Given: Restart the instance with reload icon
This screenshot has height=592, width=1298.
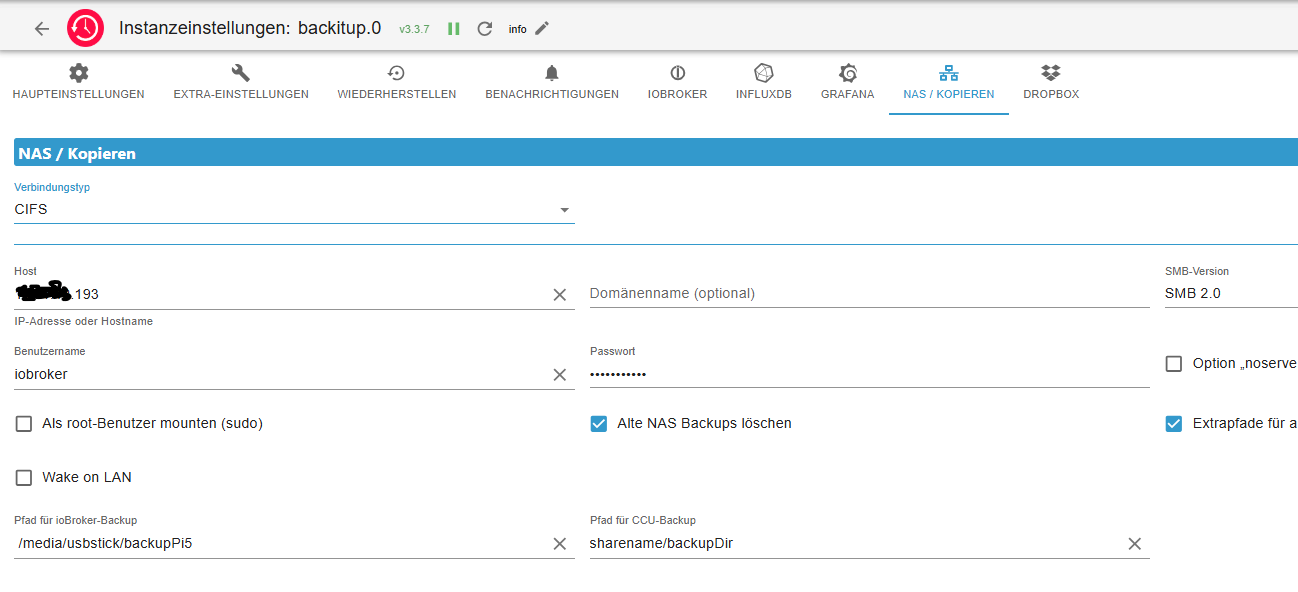Looking at the screenshot, I should tap(485, 29).
